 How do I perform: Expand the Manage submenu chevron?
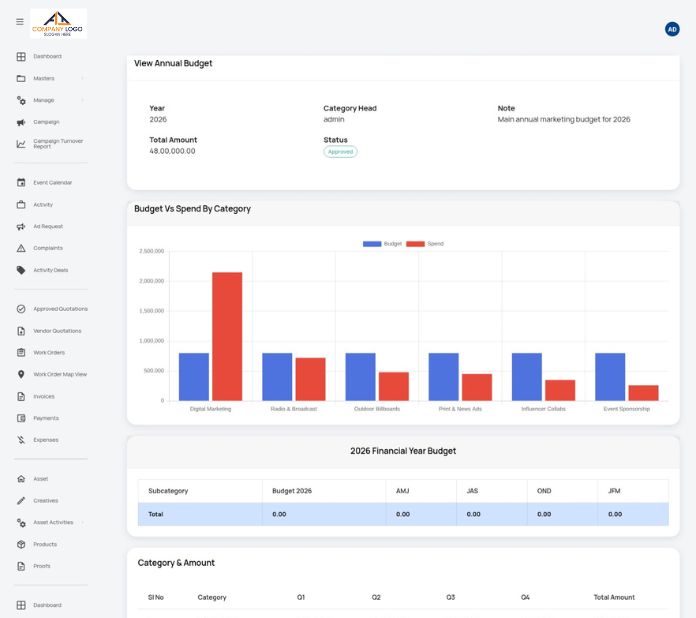point(83,100)
